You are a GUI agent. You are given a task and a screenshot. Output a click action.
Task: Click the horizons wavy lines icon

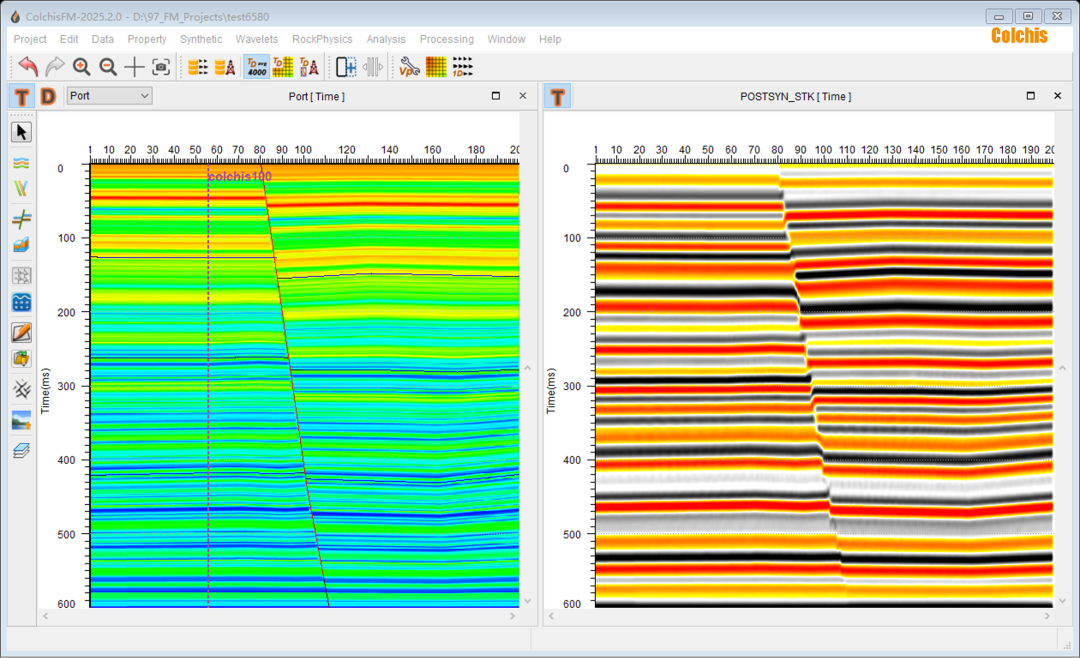click(x=21, y=162)
